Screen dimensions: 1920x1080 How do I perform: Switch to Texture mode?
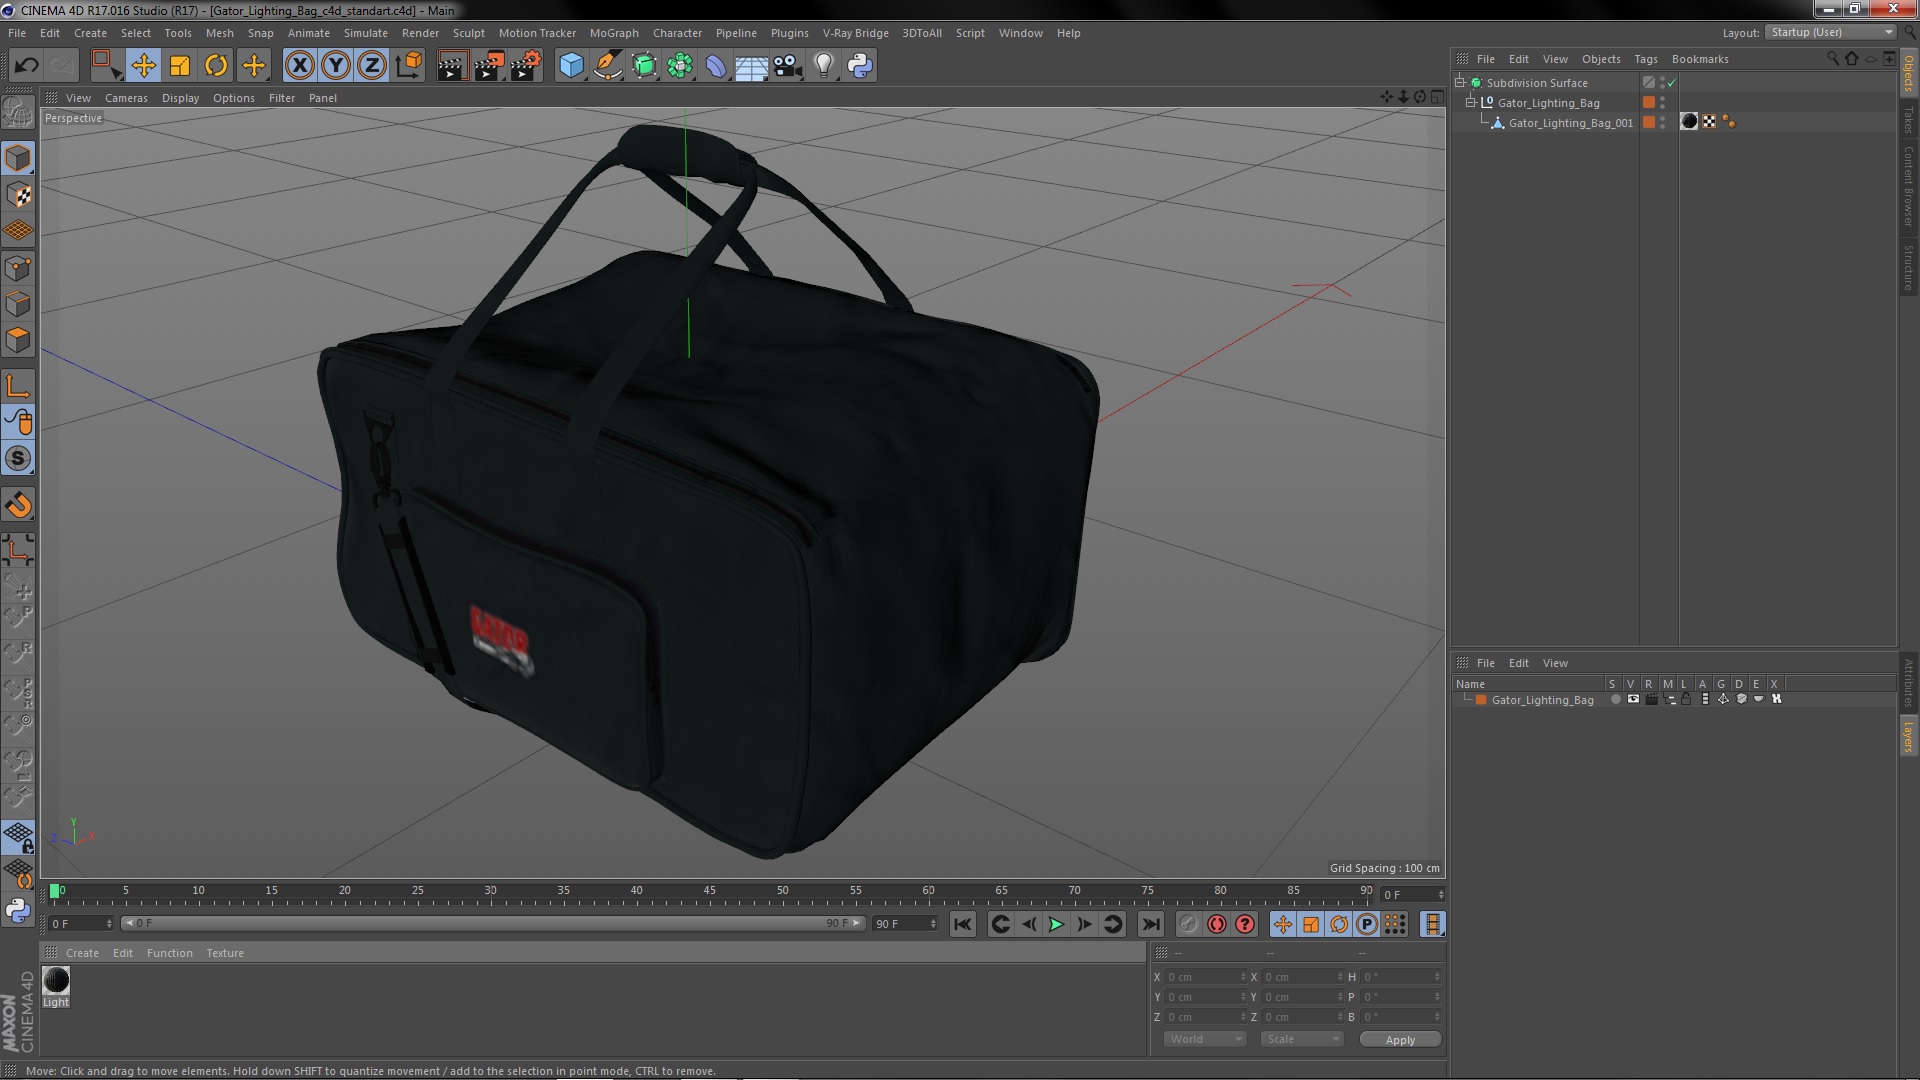point(18,194)
